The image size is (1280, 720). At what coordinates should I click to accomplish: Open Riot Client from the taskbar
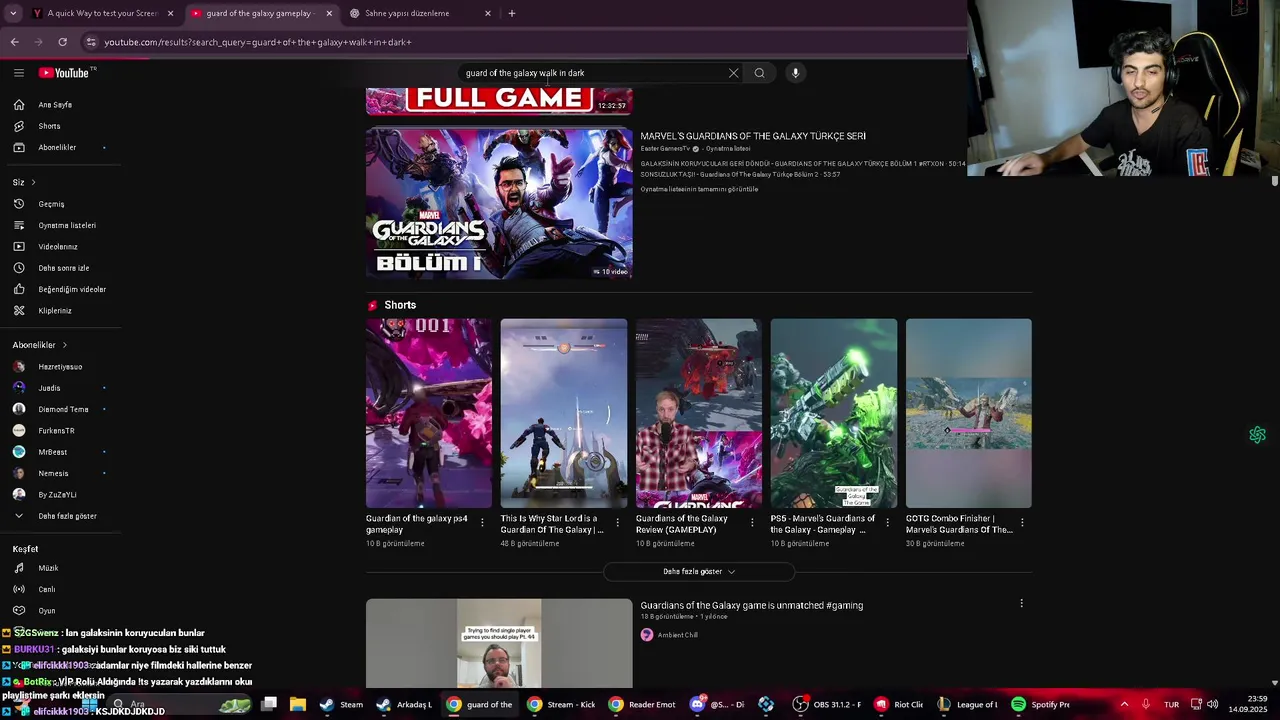coord(899,705)
